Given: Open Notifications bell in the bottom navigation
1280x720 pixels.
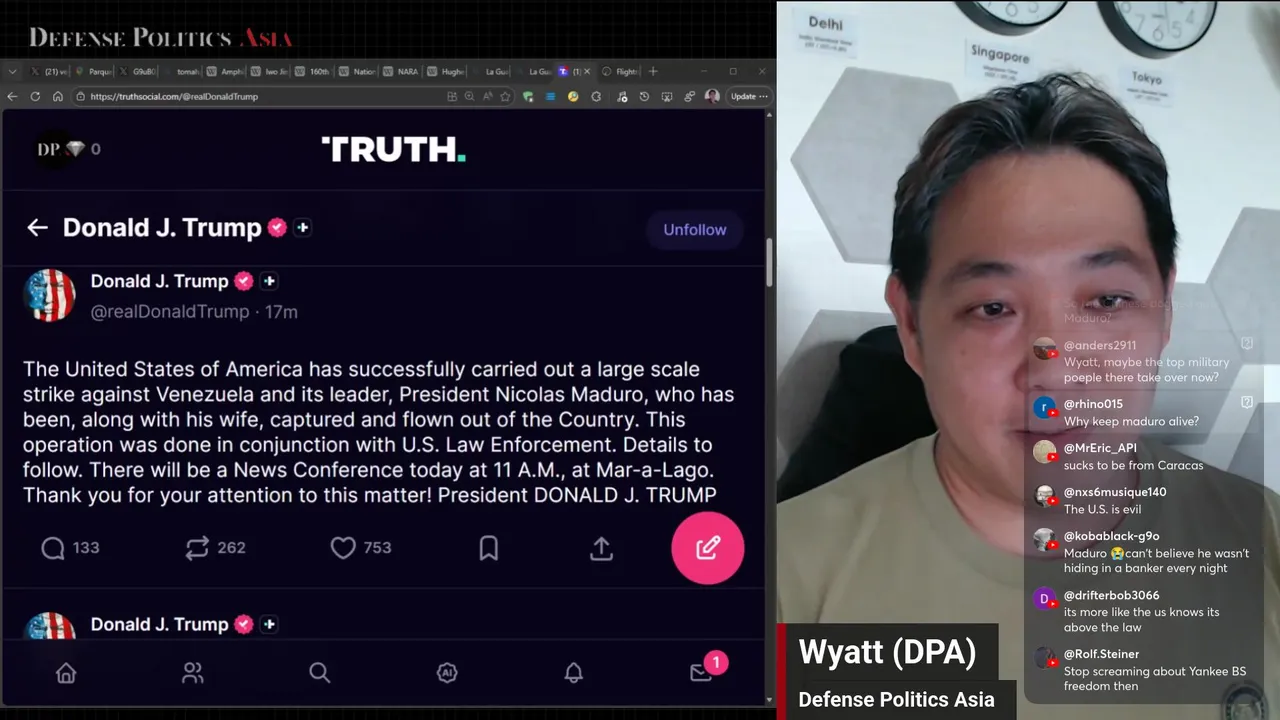Looking at the screenshot, I should point(574,673).
